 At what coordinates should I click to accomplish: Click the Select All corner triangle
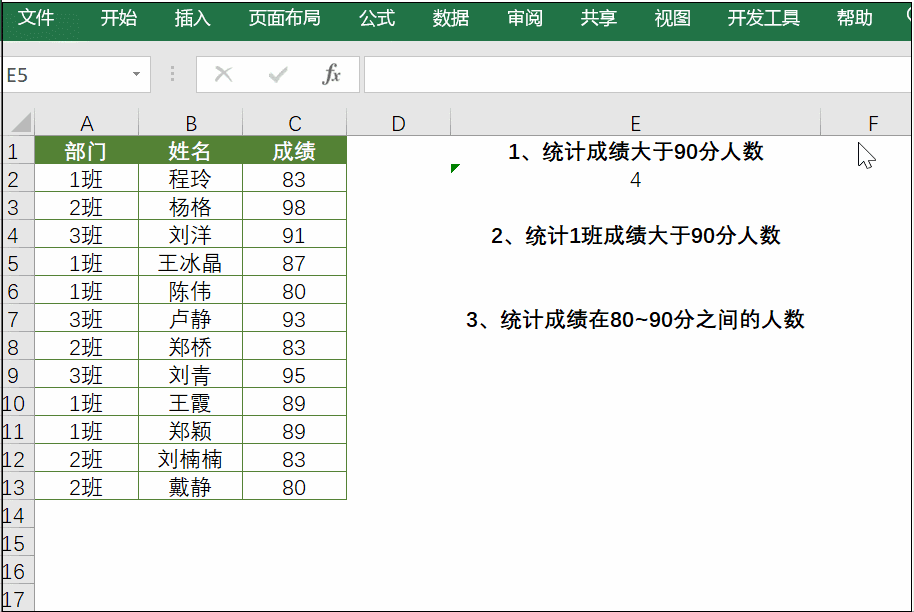click(21, 122)
